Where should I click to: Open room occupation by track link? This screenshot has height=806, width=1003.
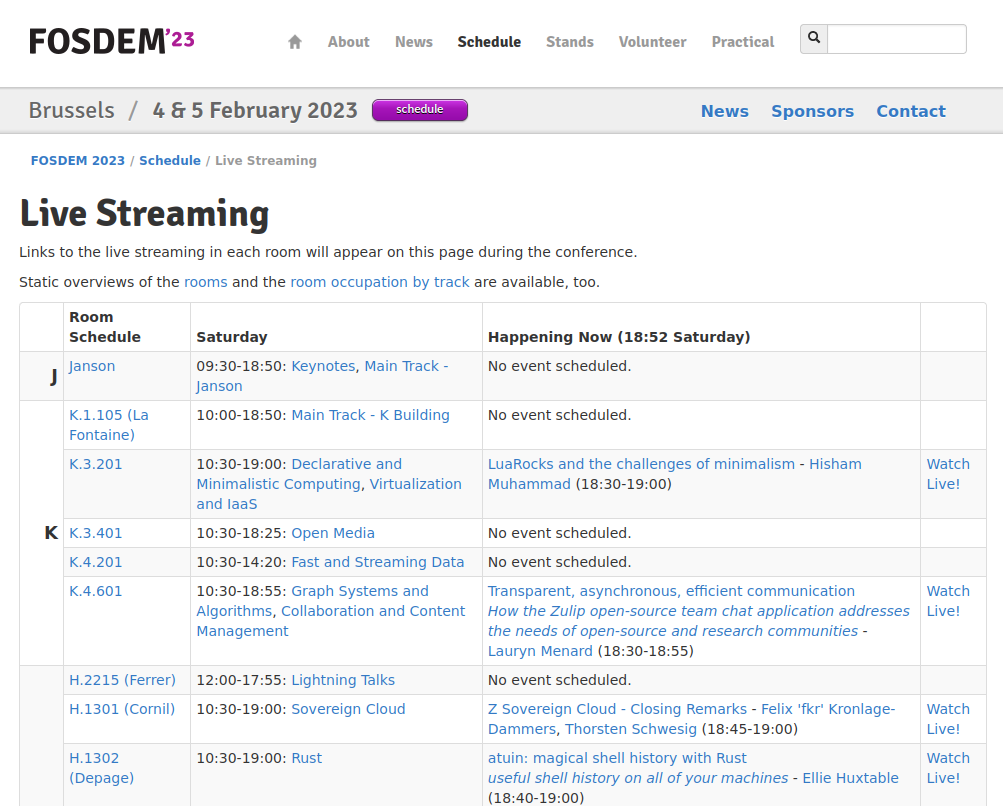pyautogui.click(x=380, y=282)
